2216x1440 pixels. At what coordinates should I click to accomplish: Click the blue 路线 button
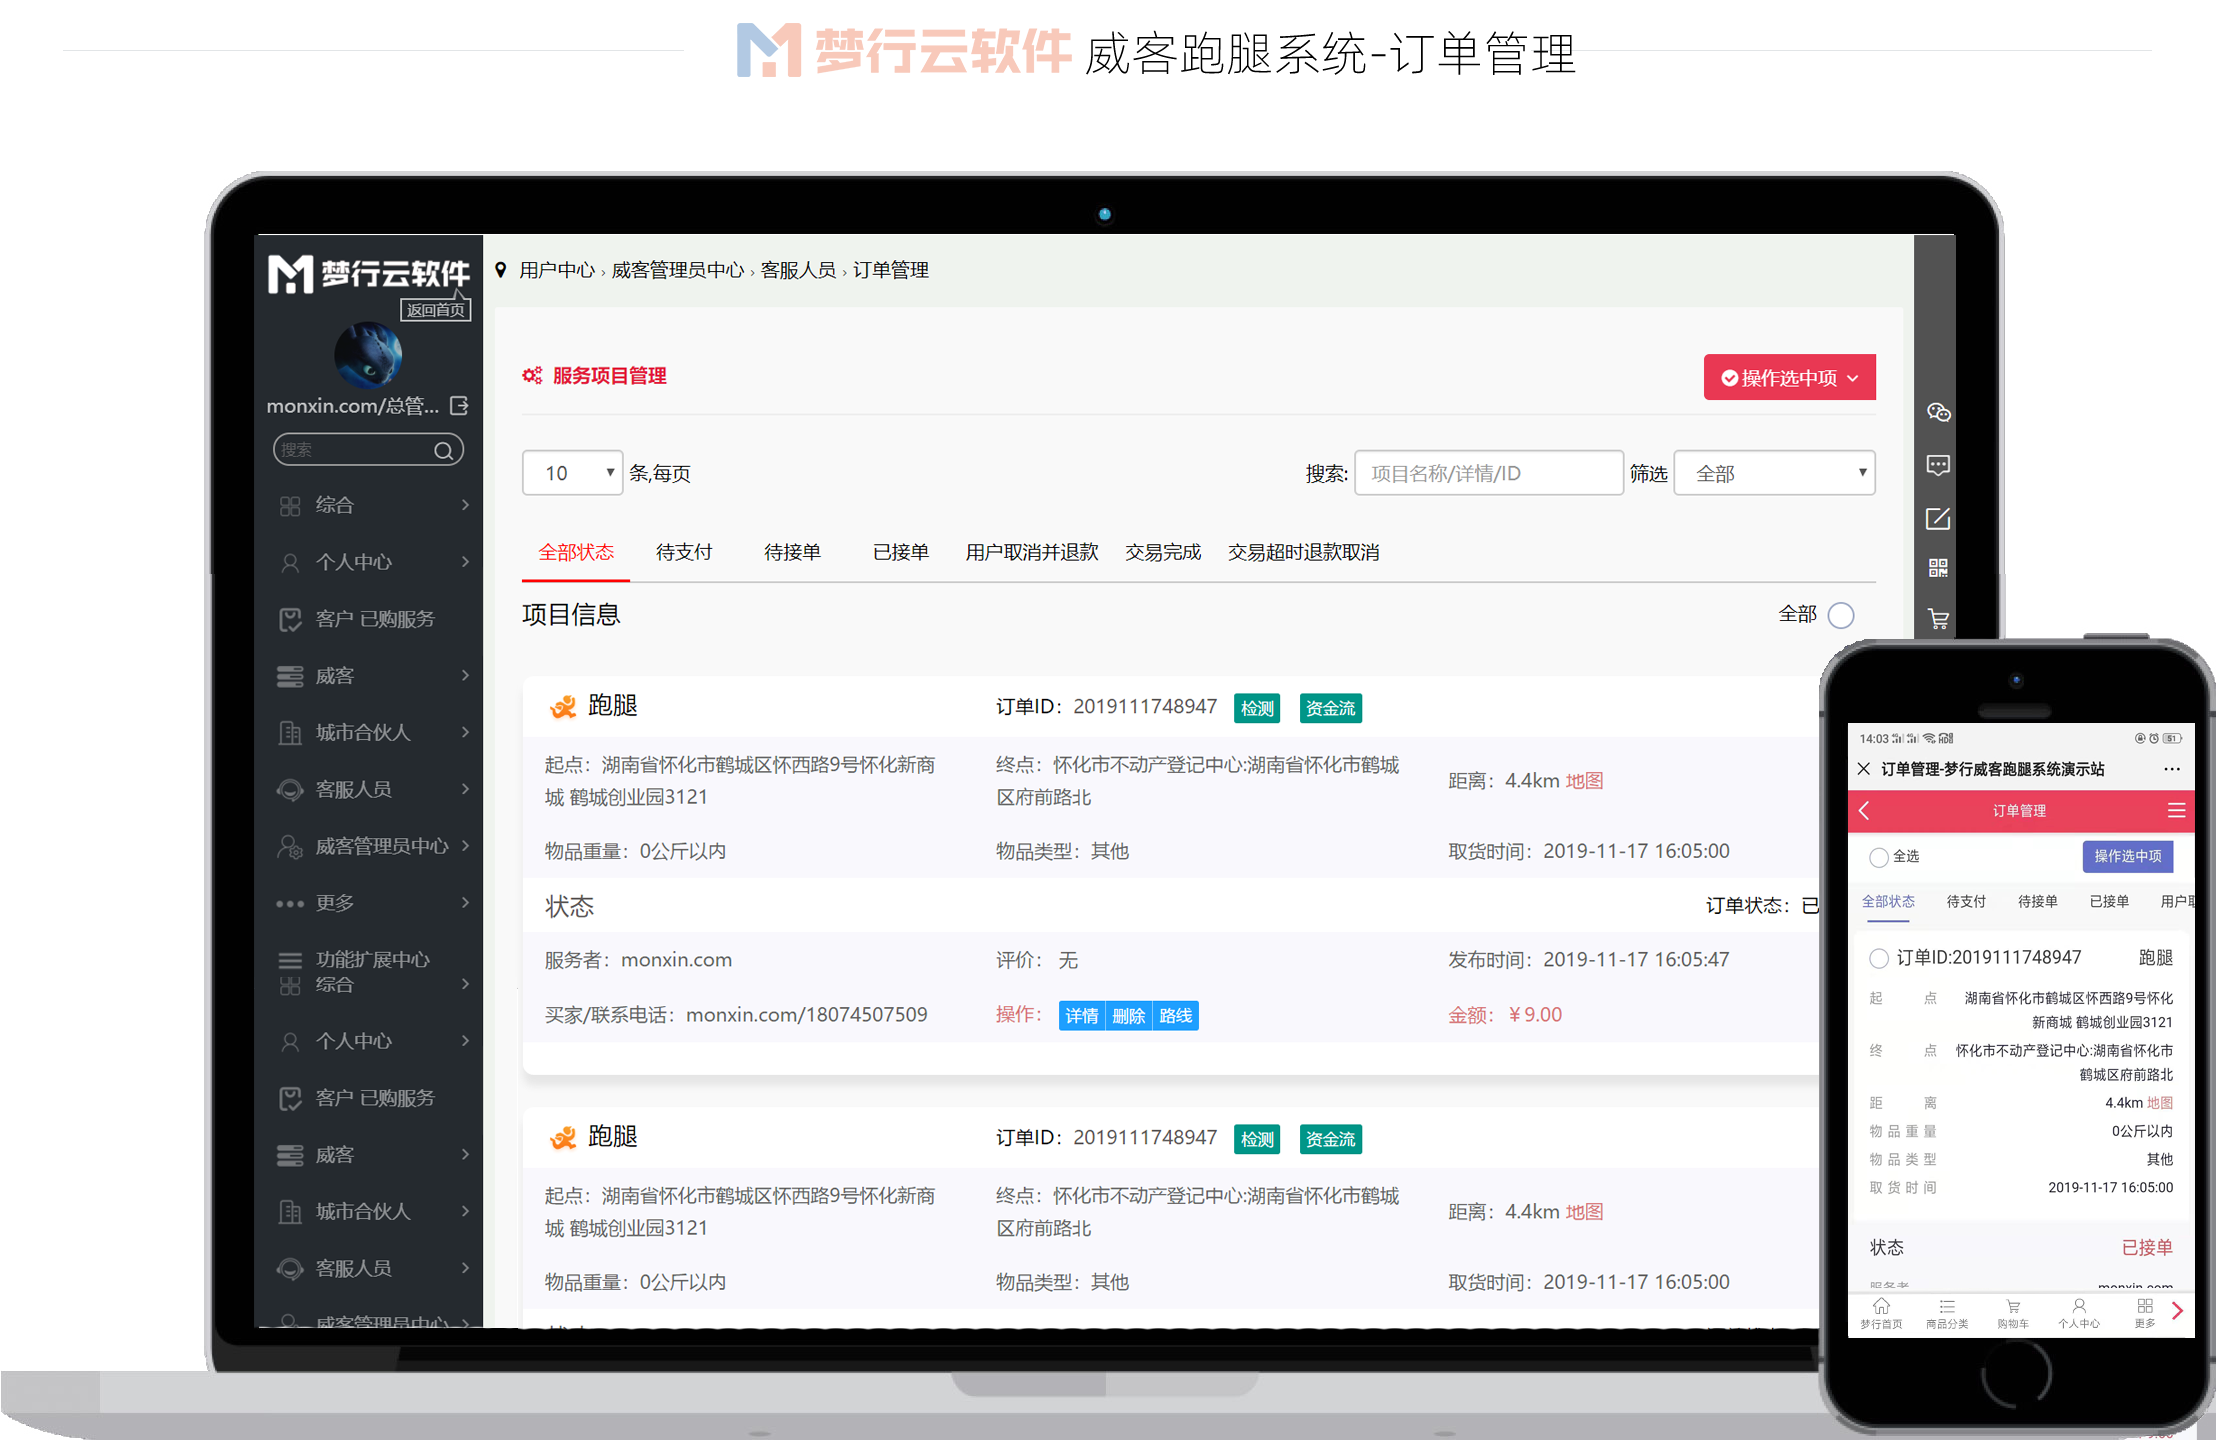point(1176,1016)
